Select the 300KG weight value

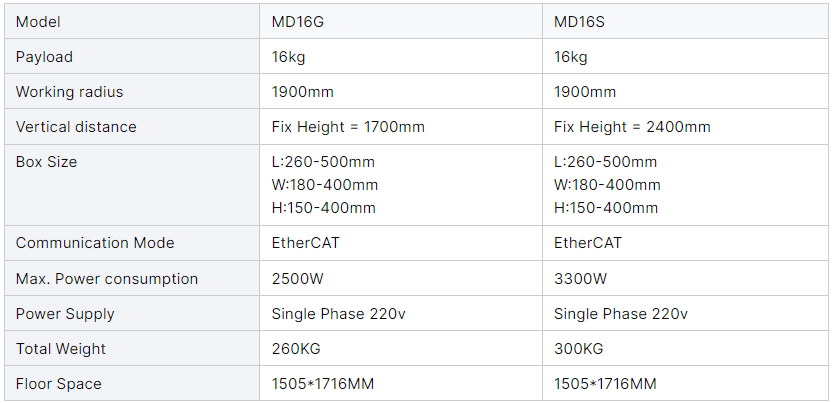[578, 349]
